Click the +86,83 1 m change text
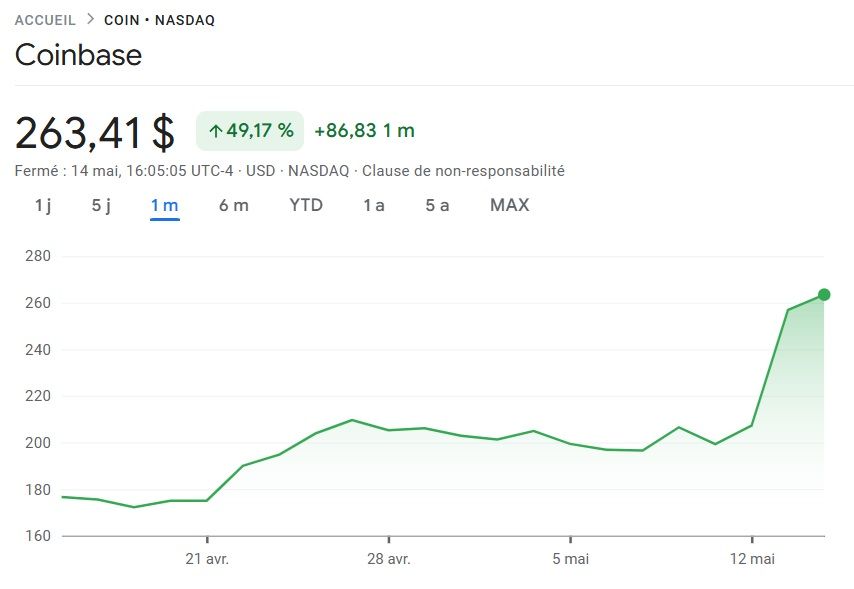Screen dimensions: 854x589 coord(364,131)
